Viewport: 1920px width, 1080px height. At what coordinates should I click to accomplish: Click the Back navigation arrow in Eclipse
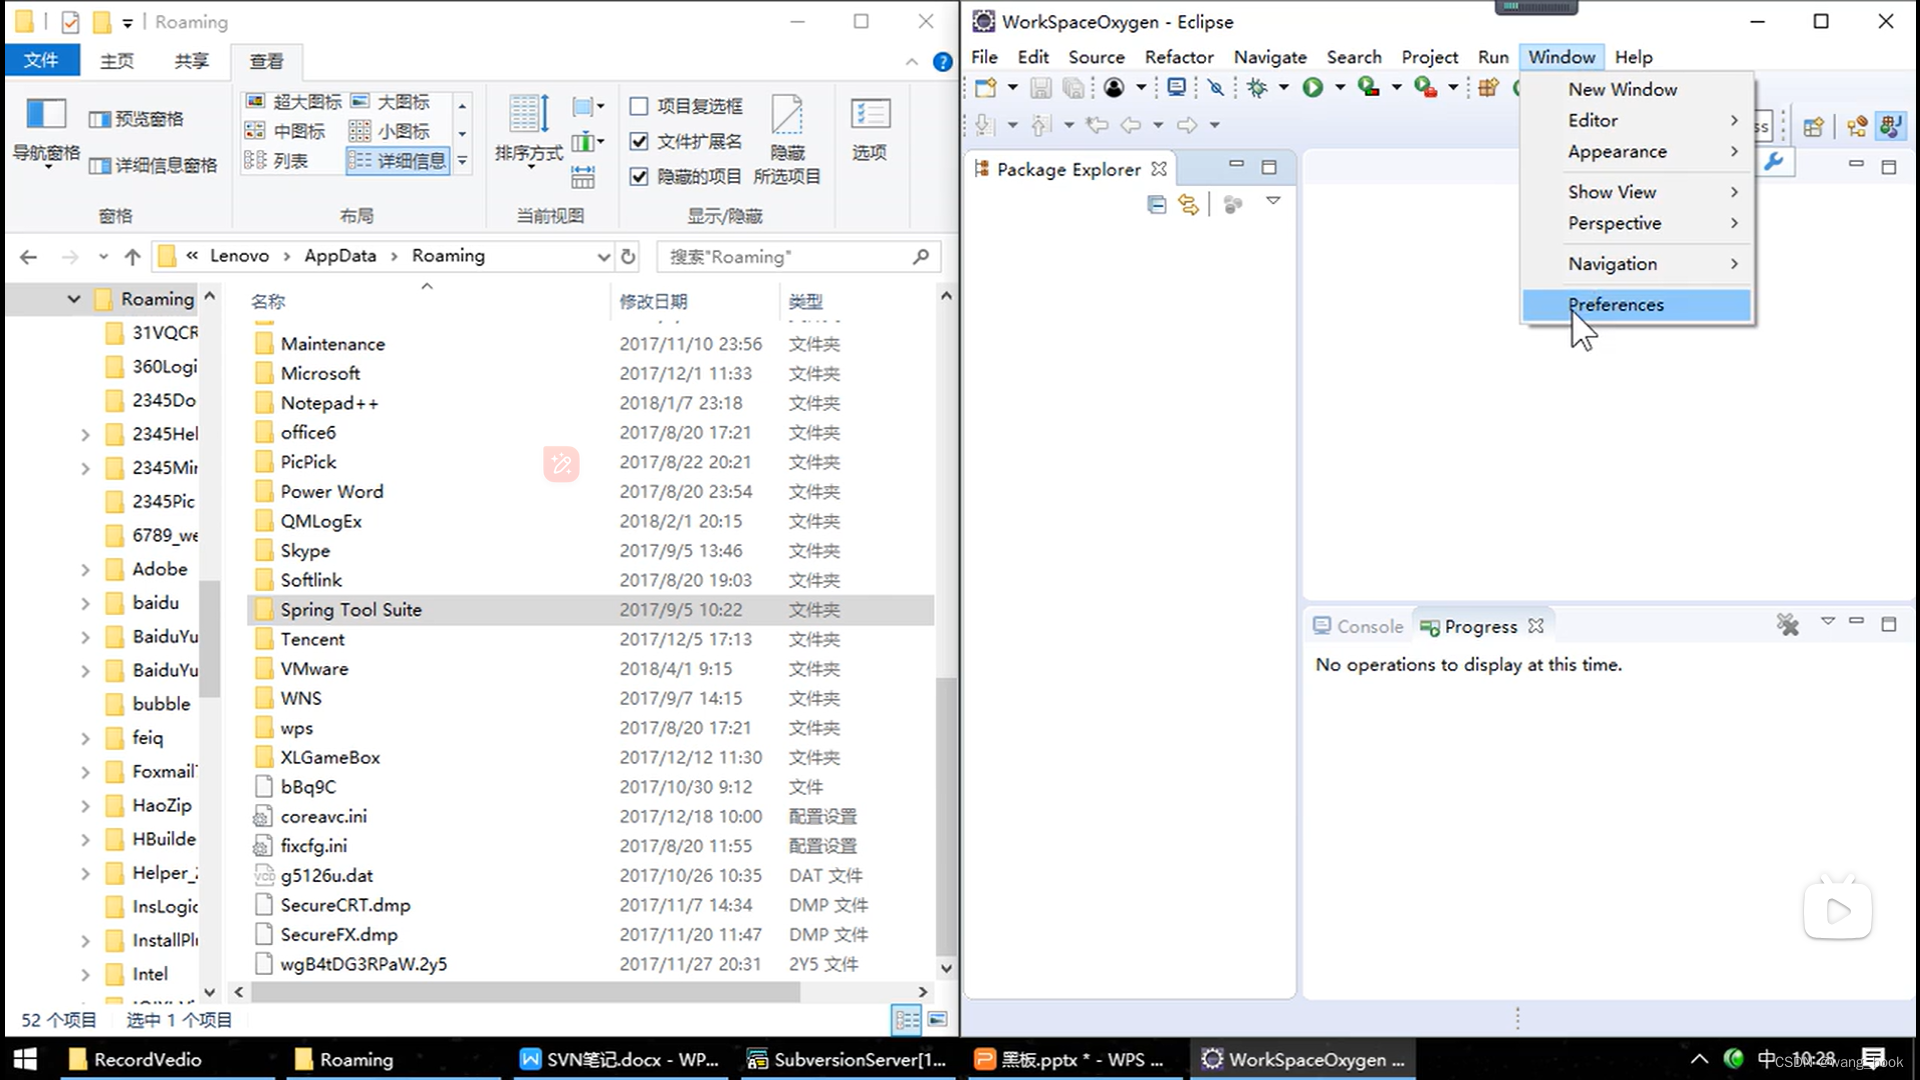(1131, 125)
